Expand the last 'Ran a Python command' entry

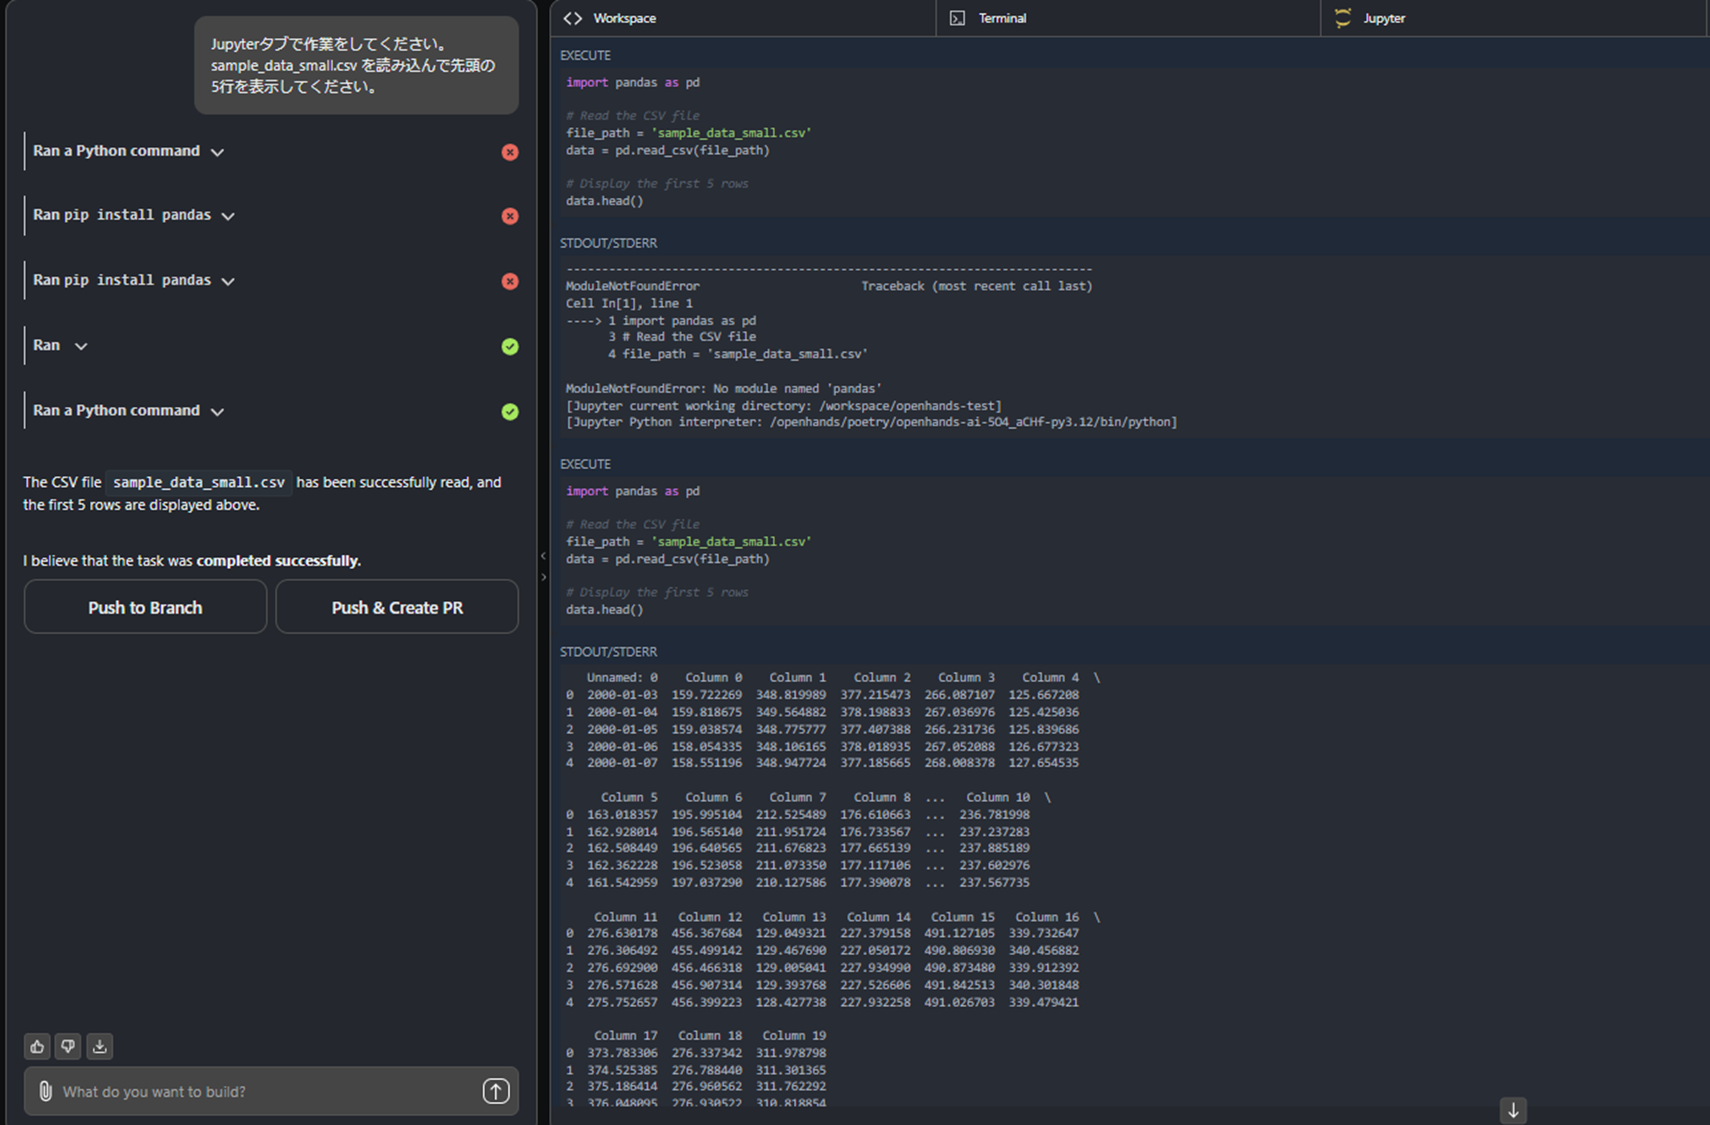tap(217, 411)
